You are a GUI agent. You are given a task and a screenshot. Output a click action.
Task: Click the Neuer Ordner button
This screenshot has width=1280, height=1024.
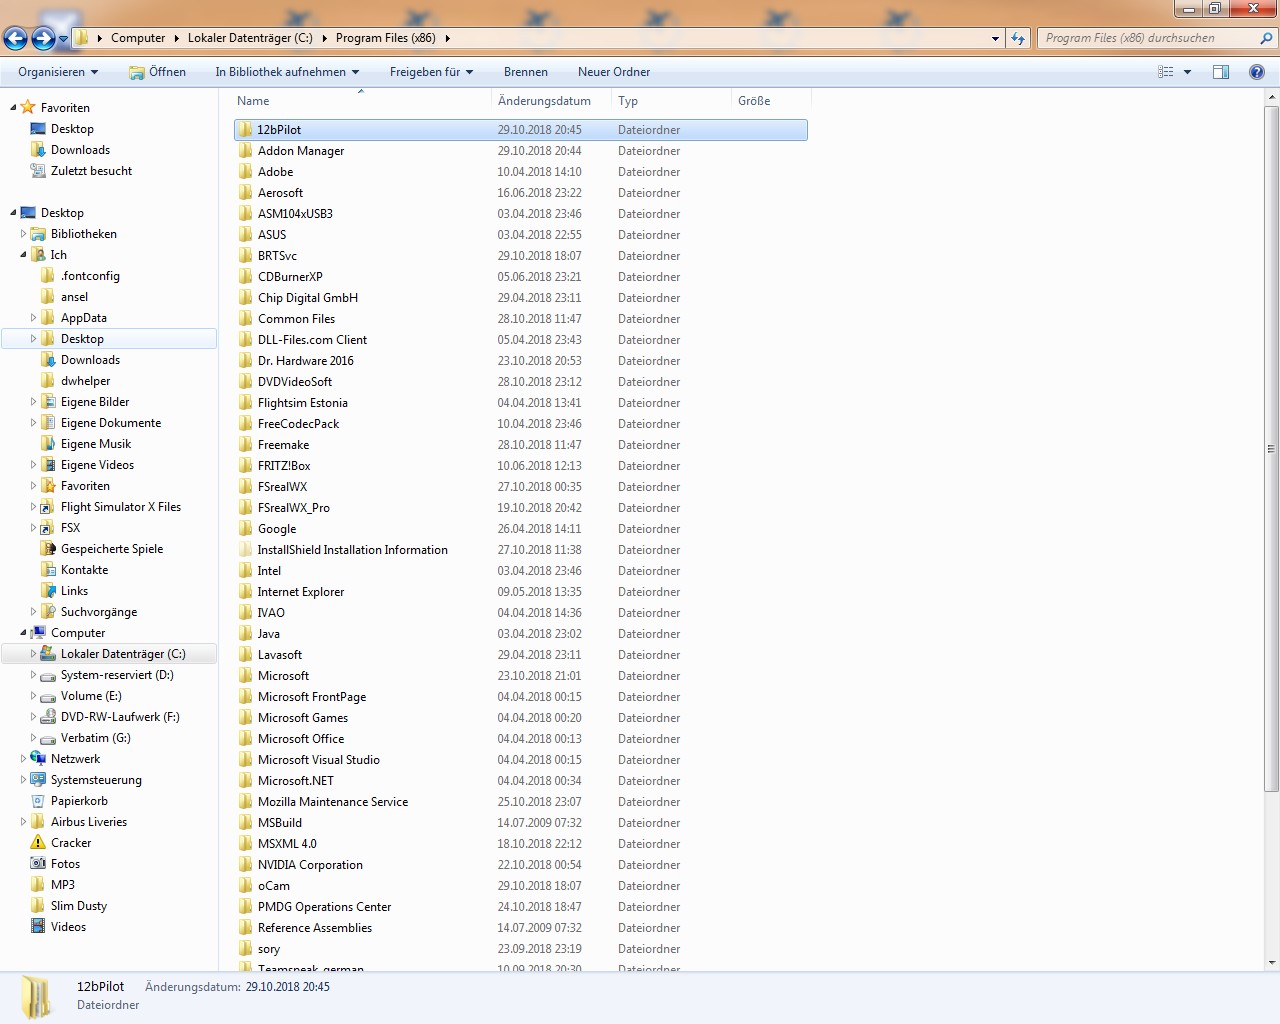pos(613,72)
